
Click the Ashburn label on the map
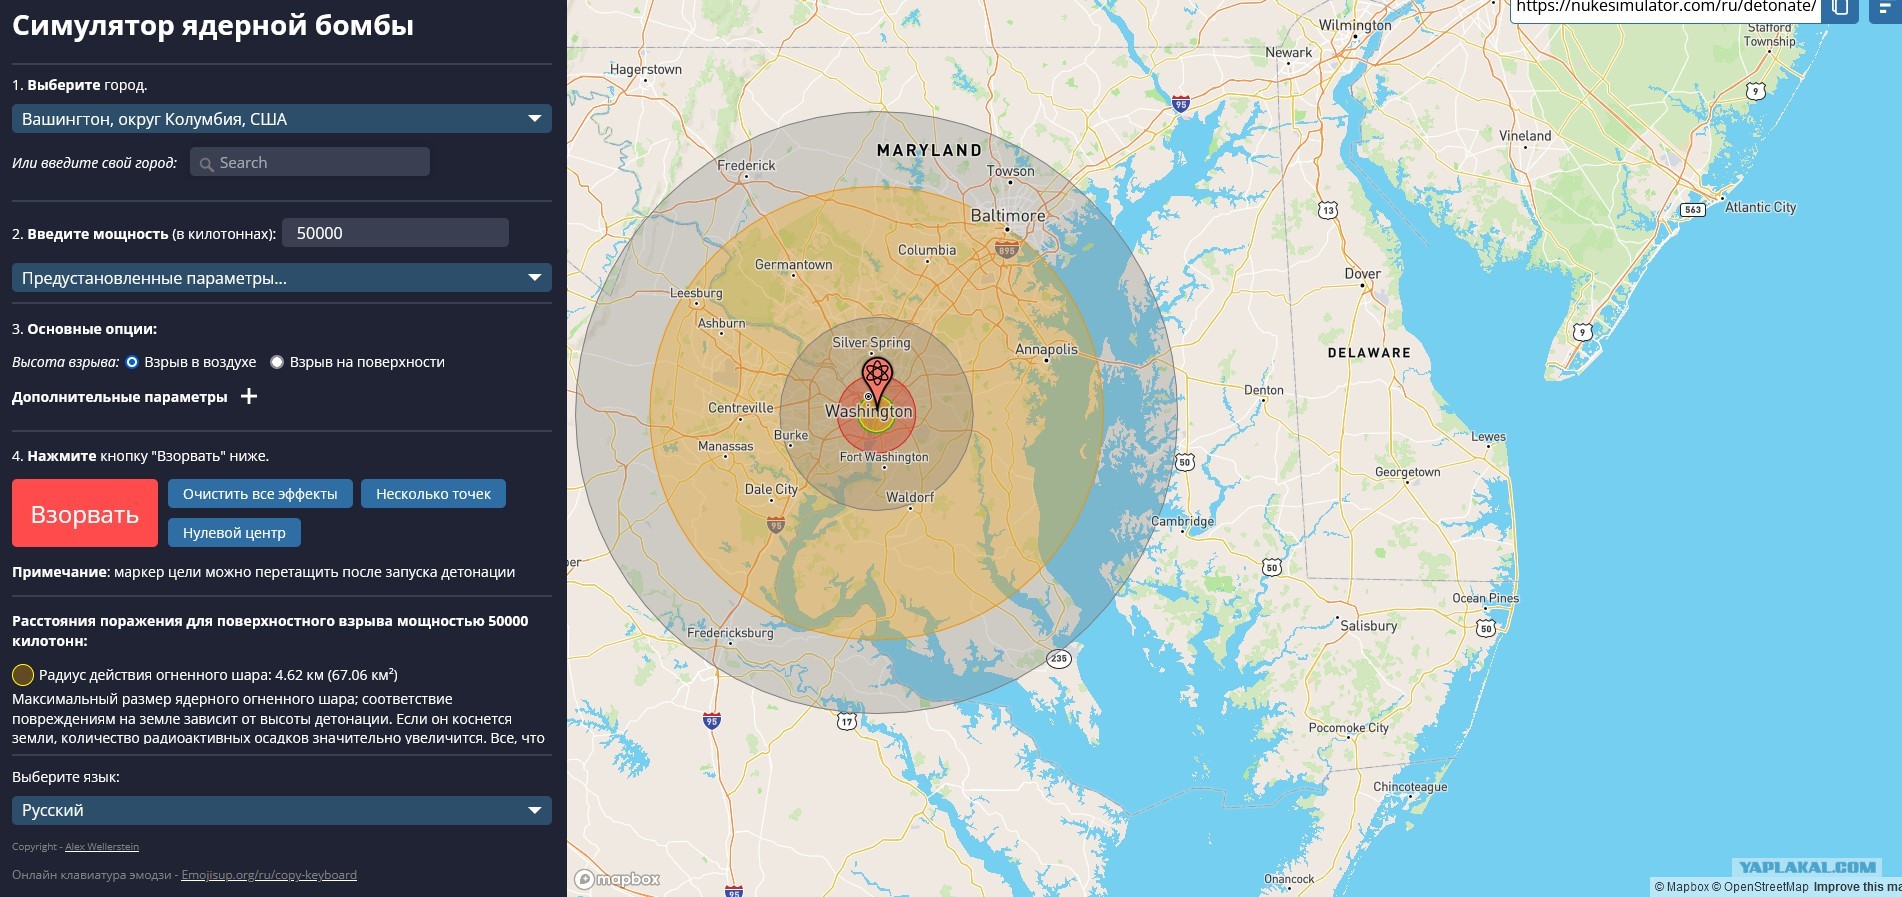[722, 323]
